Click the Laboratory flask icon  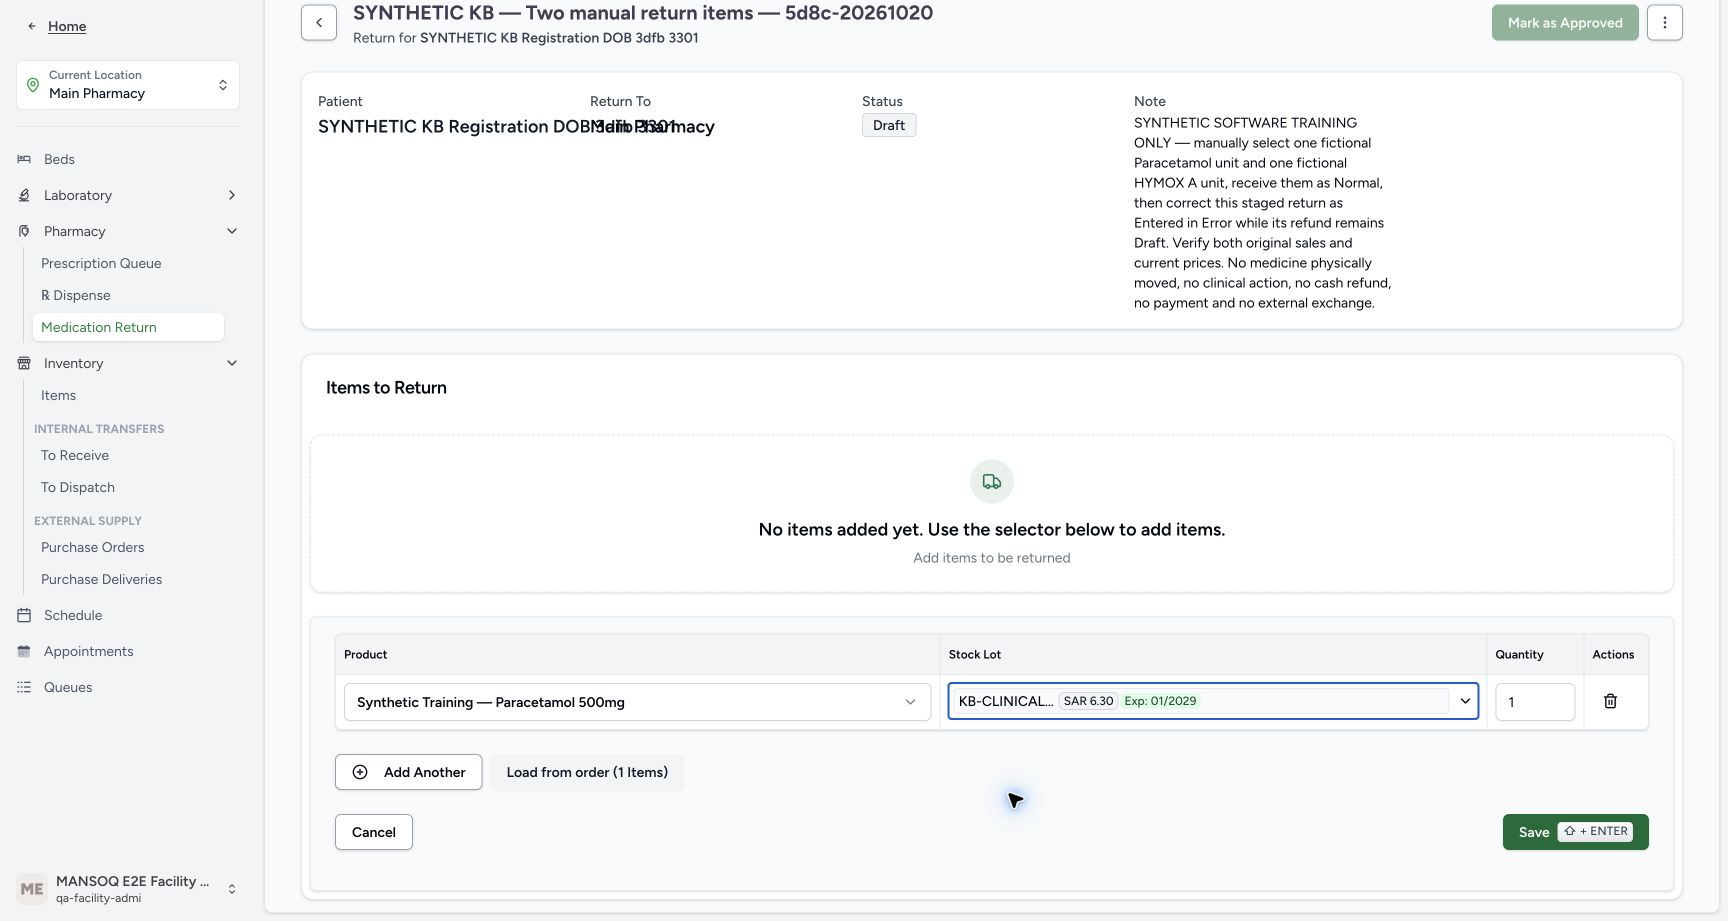24,195
